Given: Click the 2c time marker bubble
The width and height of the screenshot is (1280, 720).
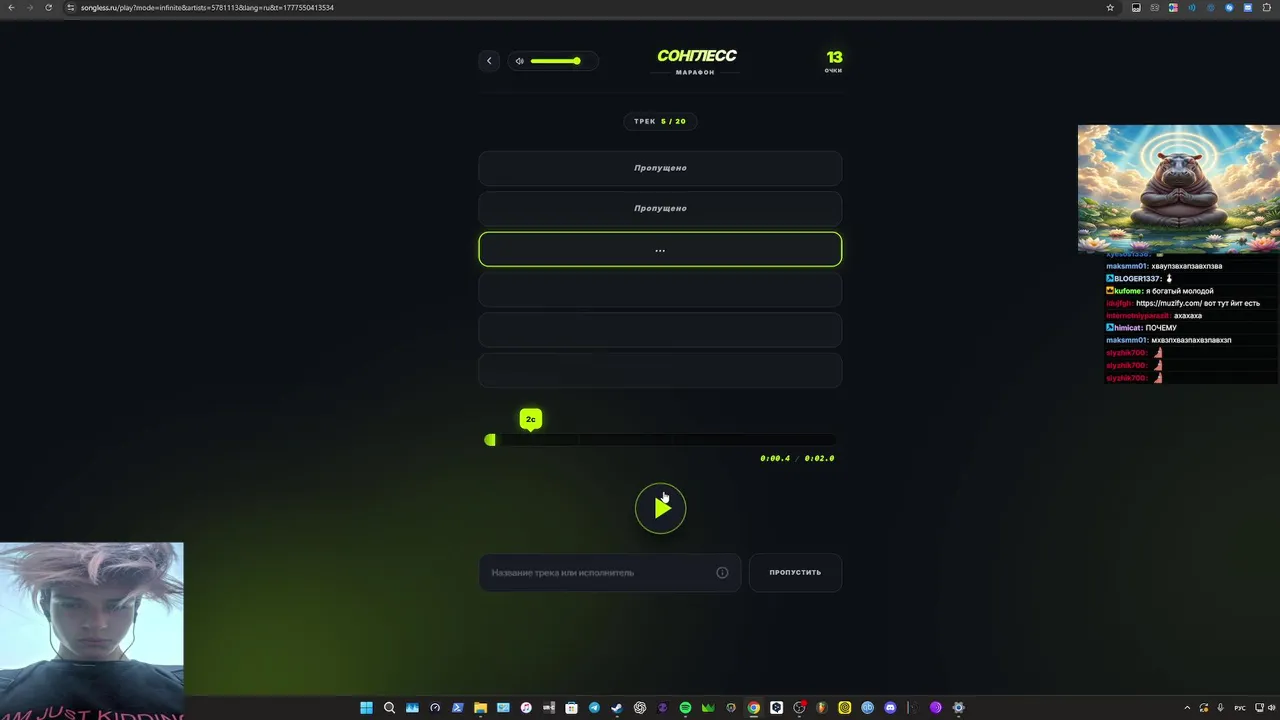Looking at the screenshot, I should tap(531, 419).
